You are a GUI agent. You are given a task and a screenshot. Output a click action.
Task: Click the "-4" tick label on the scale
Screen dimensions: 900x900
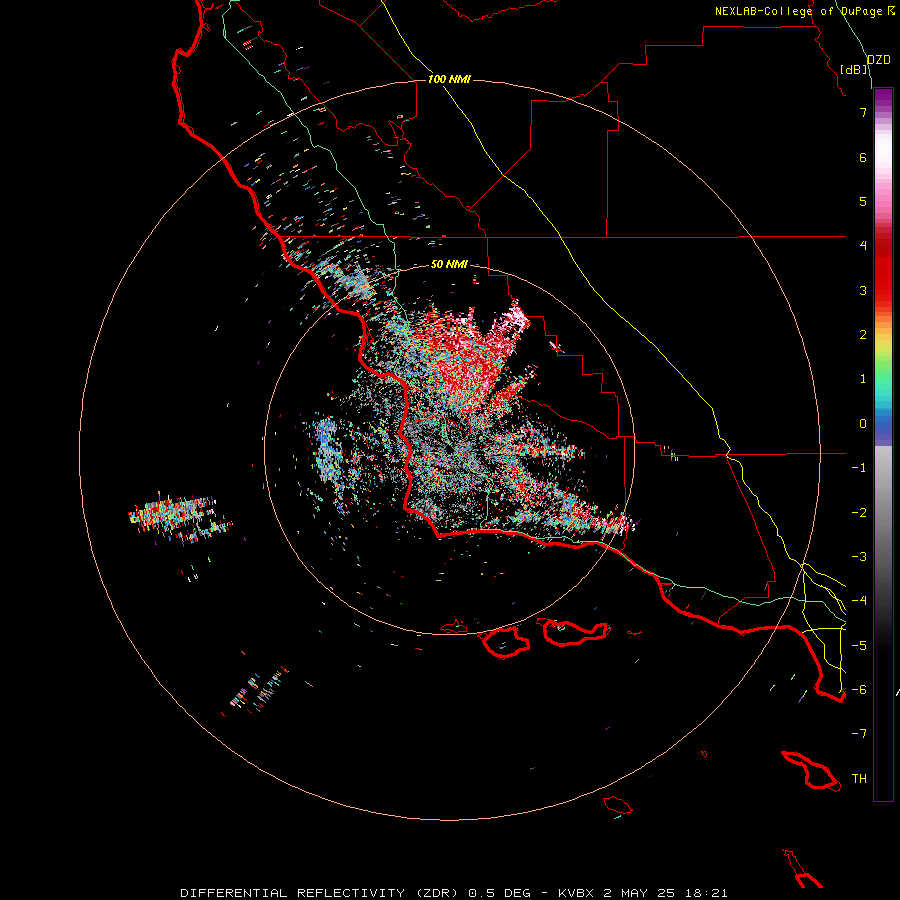point(859,601)
